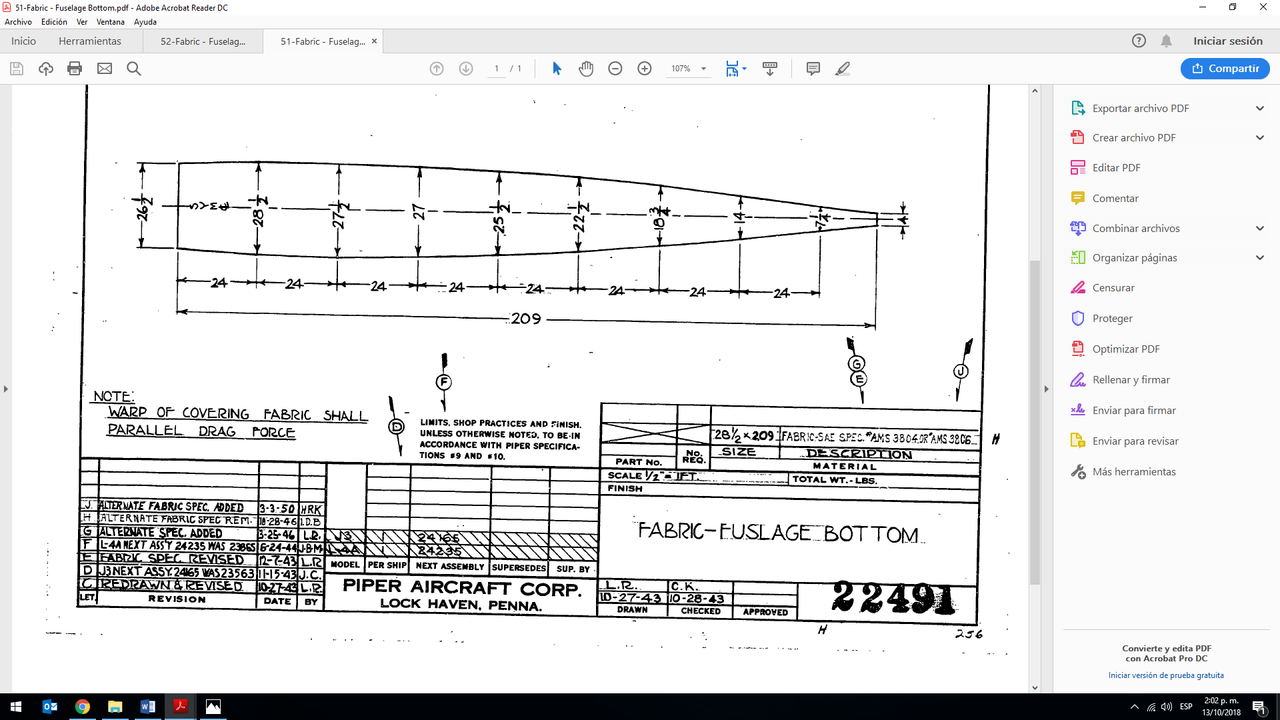This screenshot has height=720, width=1280.
Task: Select the highlighter pen tool
Action: [x=843, y=68]
